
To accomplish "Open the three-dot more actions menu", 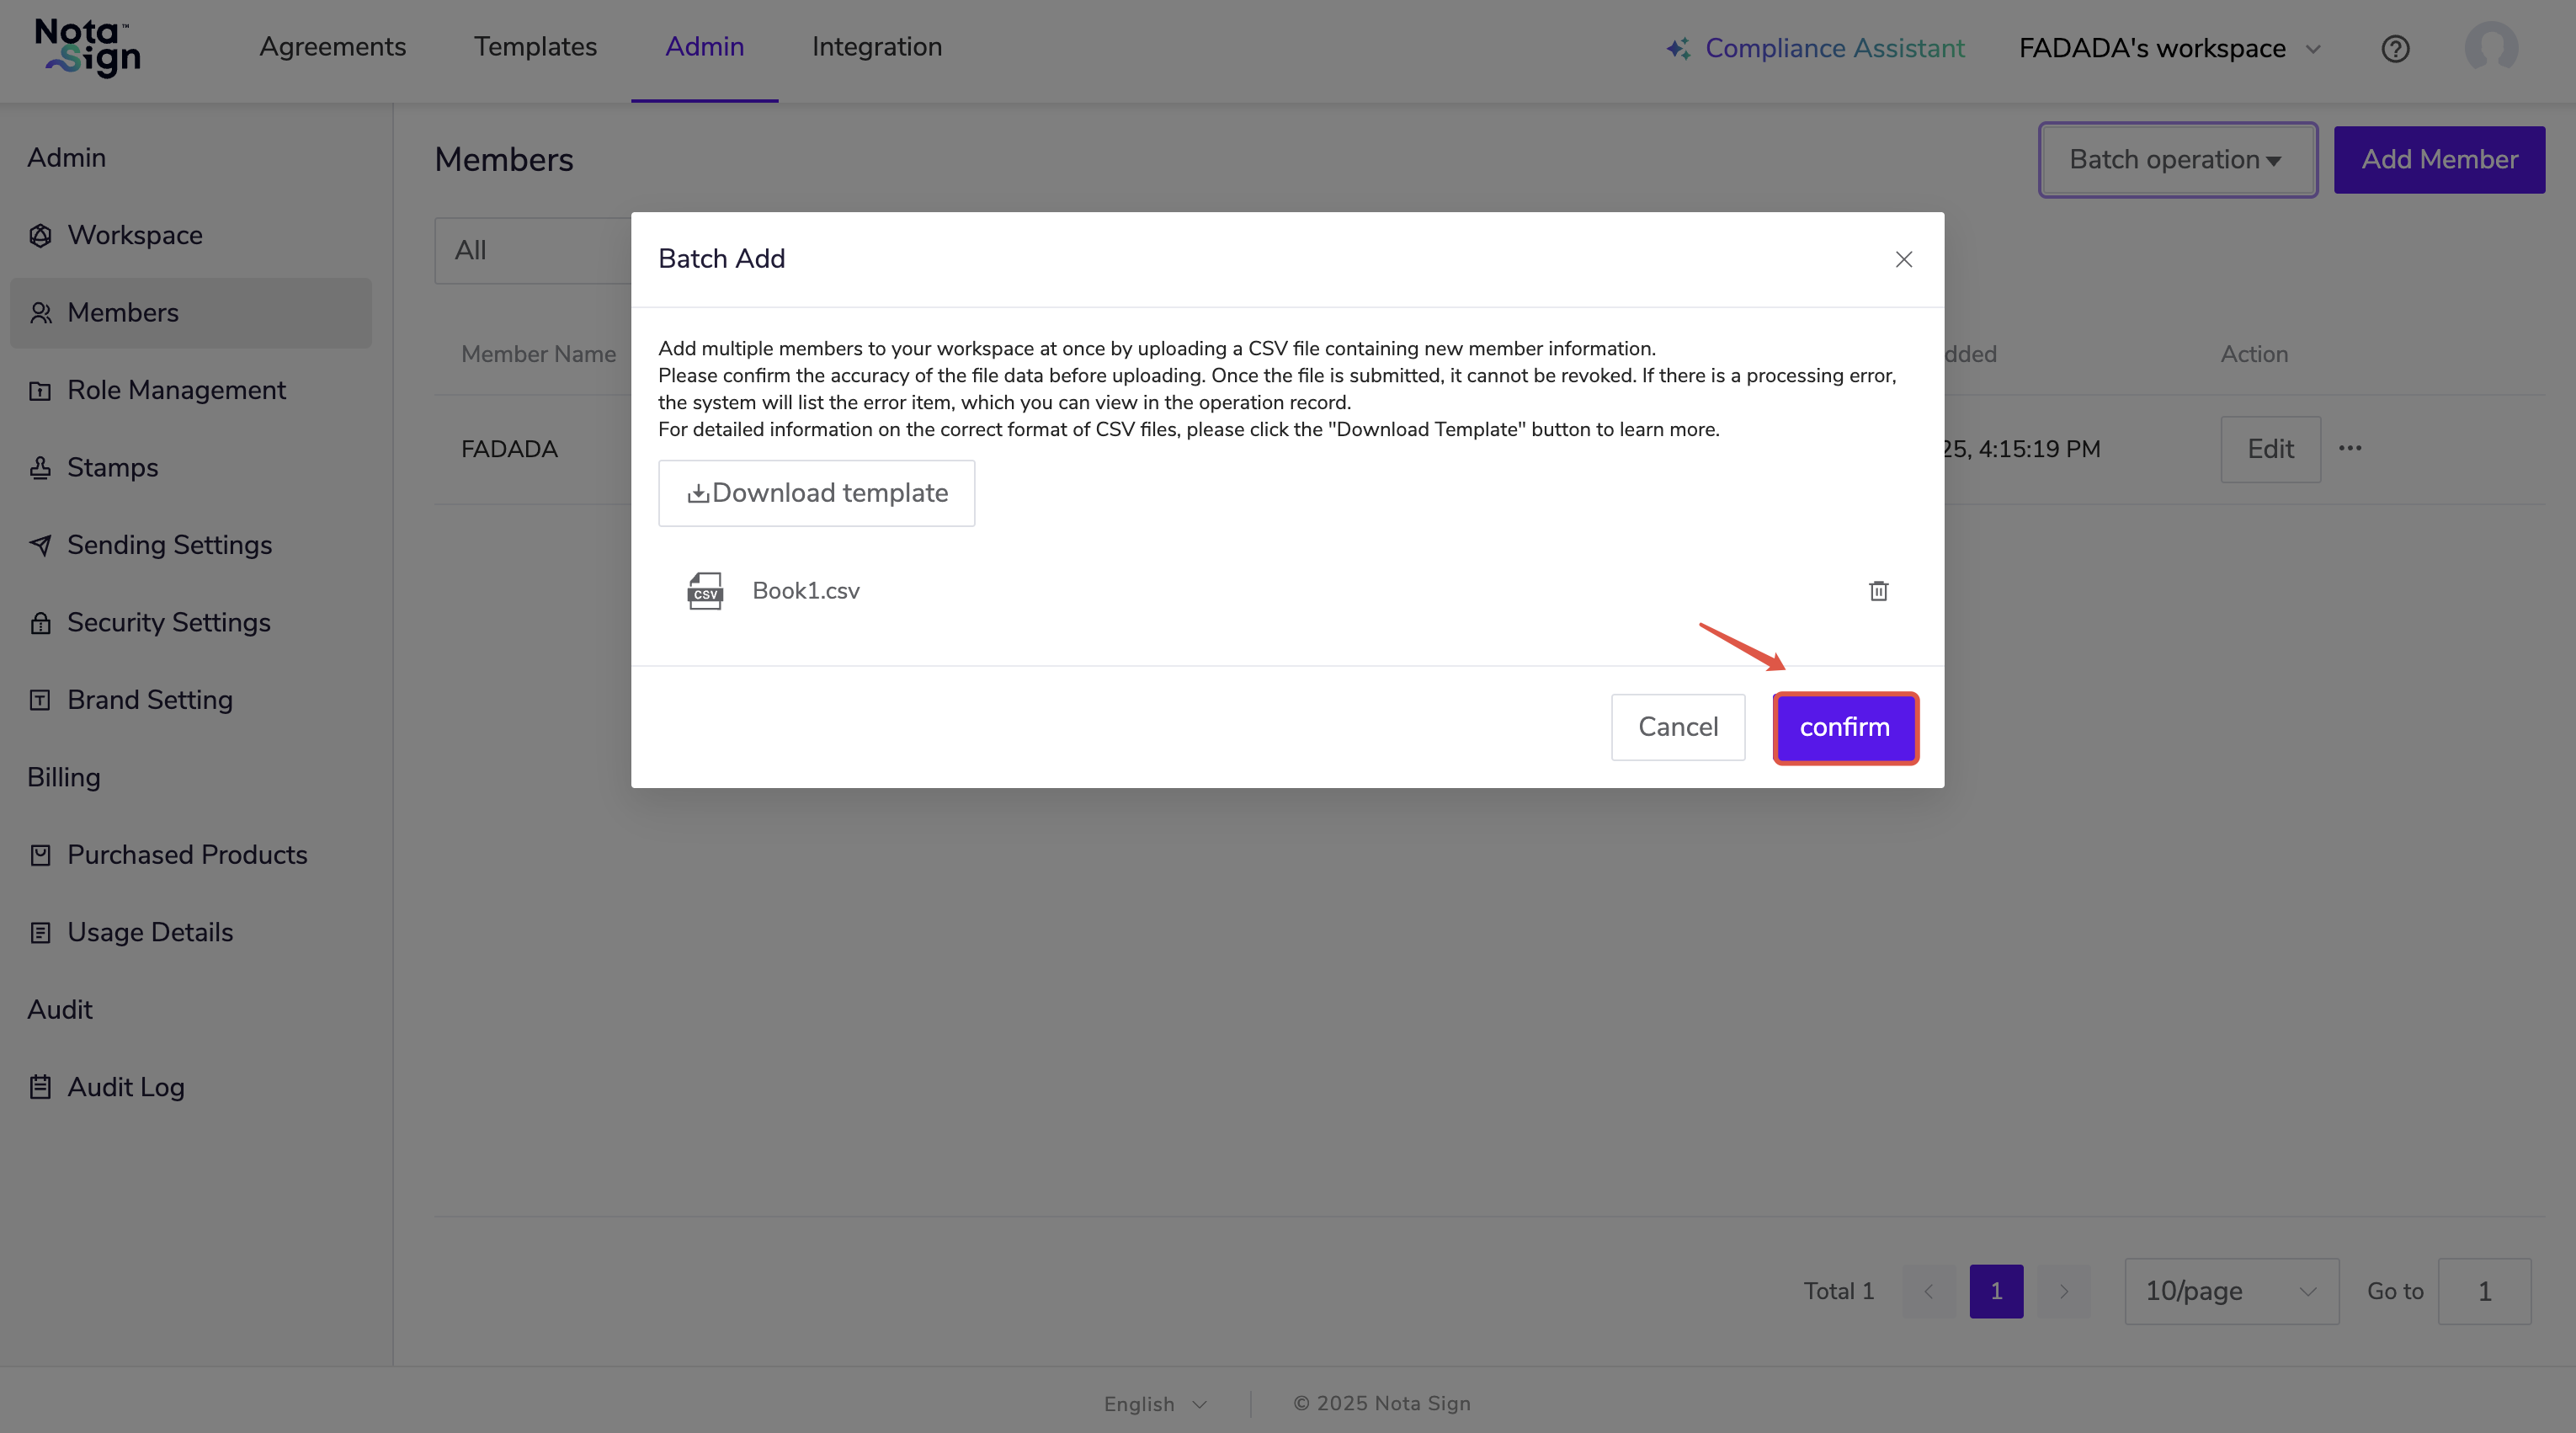I will 2350,448.
